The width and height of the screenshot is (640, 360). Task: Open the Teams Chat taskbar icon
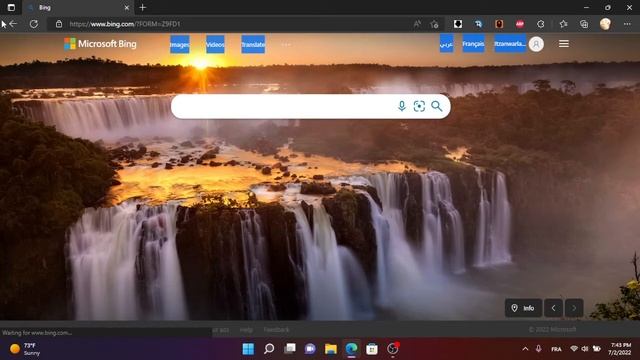[310, 349]
